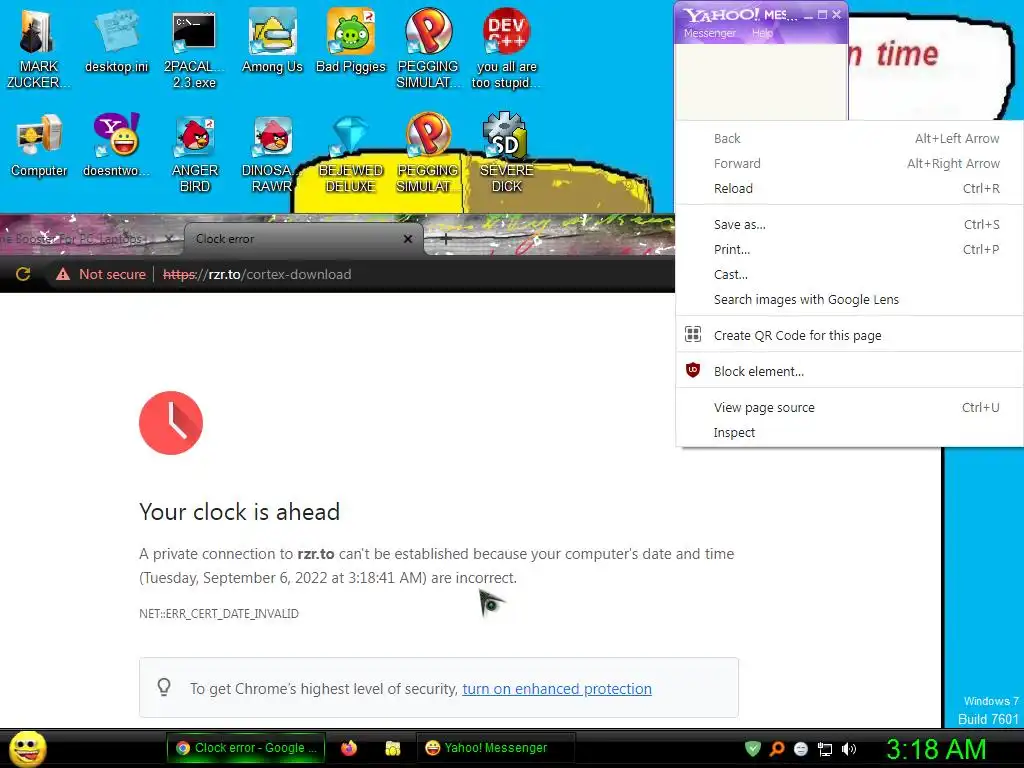The width and height of the screenshot is (1024, 768).
Task: Open the doesntwo Yahoo shortcut icon
Action: point(116,145)
